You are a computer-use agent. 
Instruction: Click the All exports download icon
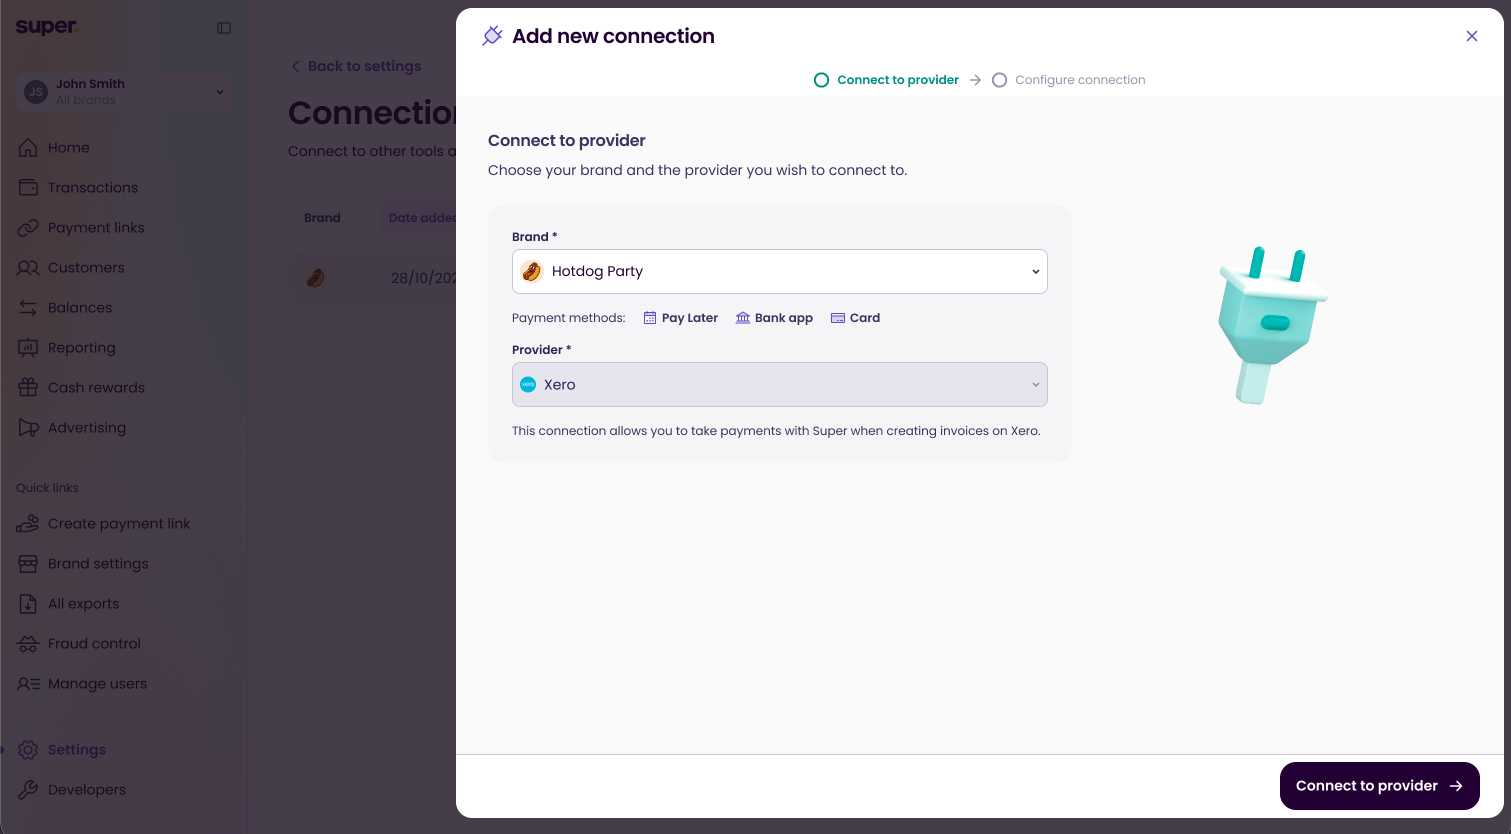[x=28, y=604]
